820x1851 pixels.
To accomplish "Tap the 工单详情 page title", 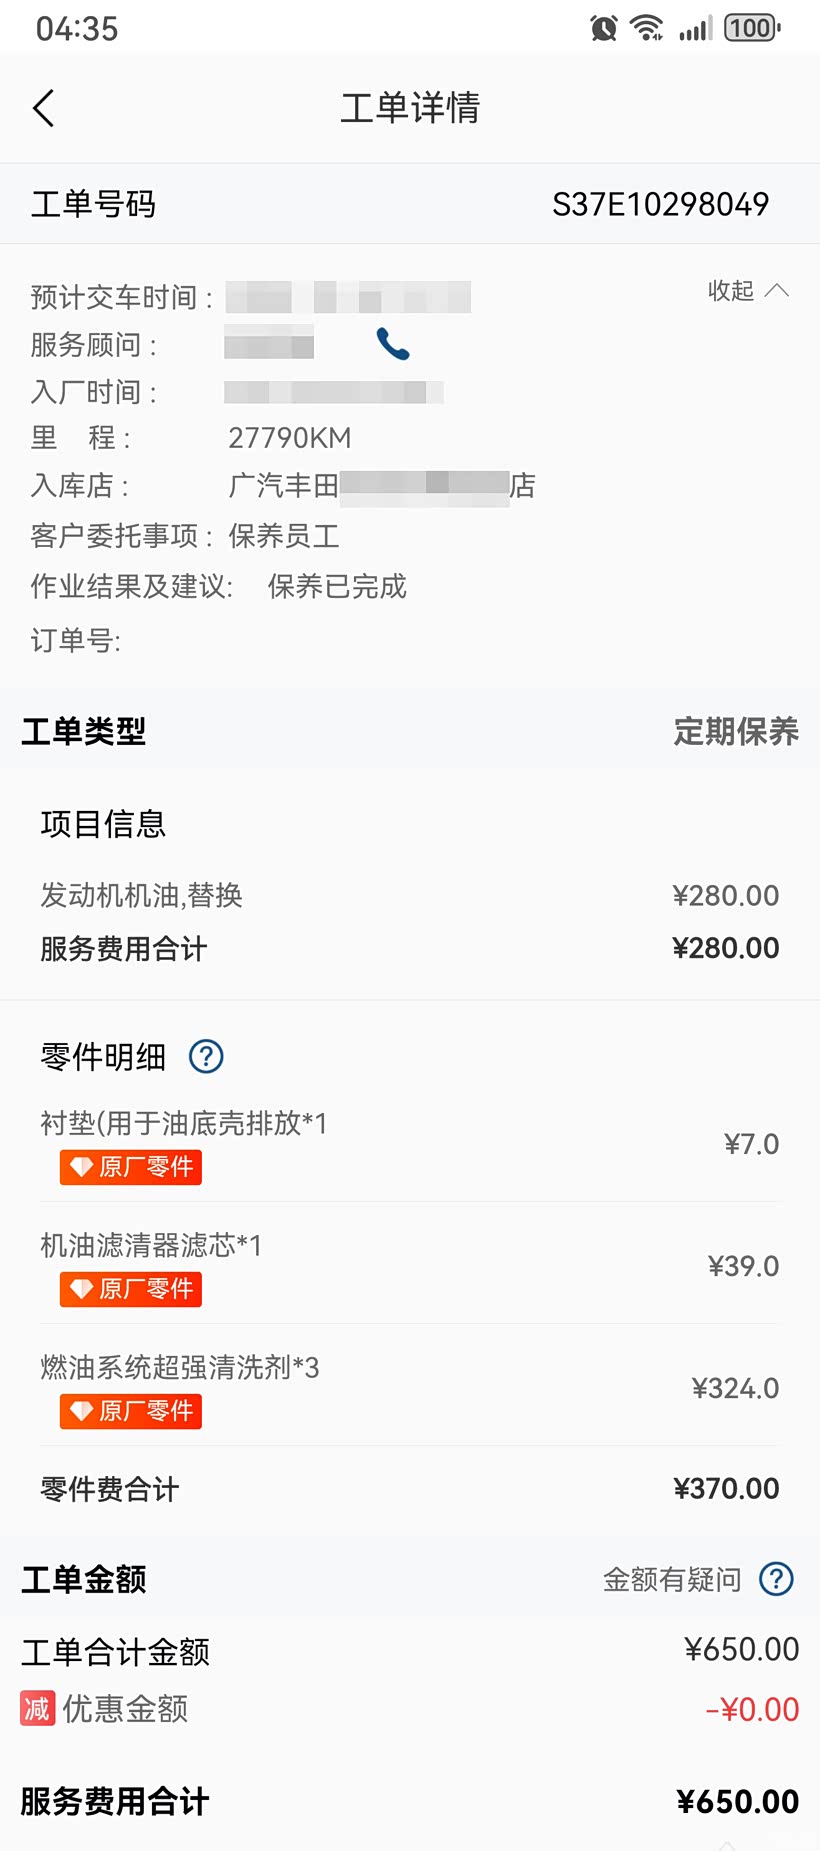I will click(x=410, y=108).
